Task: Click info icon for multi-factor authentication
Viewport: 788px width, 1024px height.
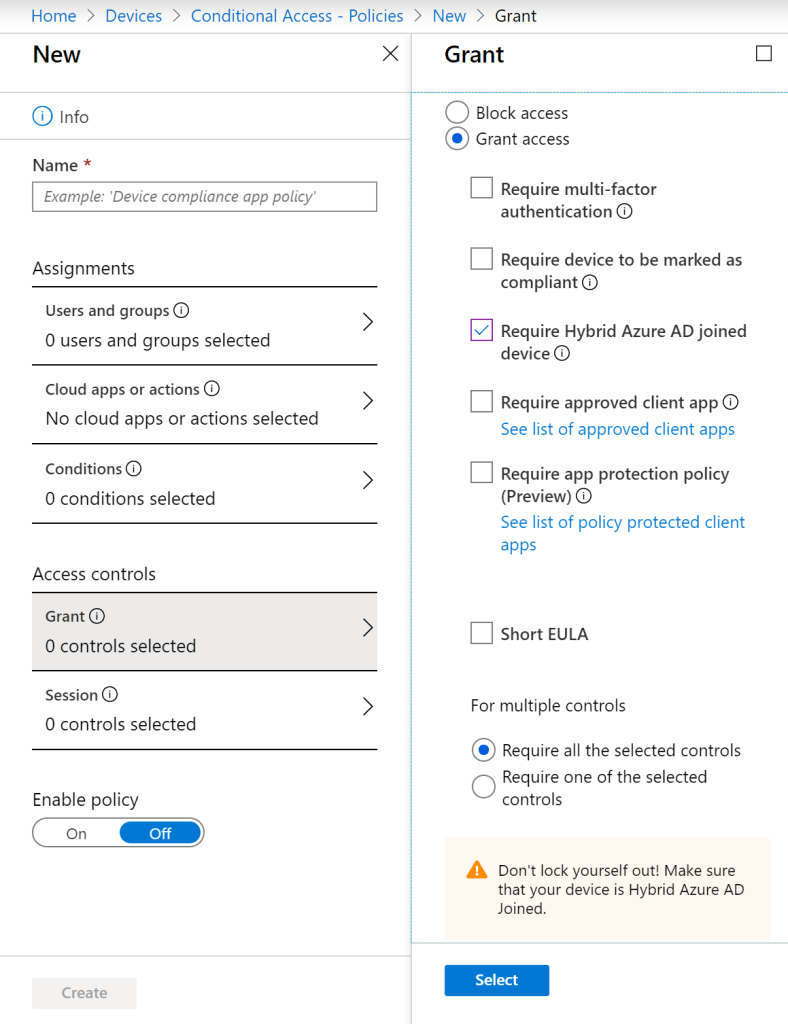Action: pyautogui.click(x=625, y=212)
